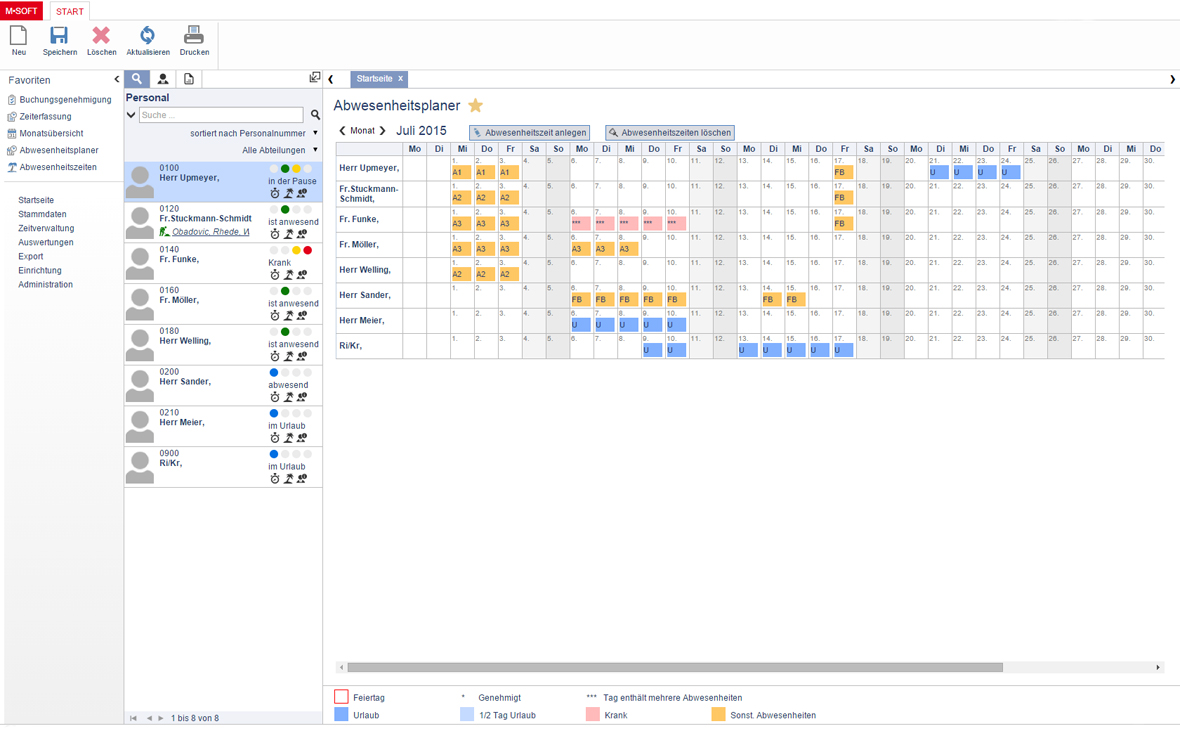Switch to person view tab in Personal panel
1180x738 pixels.
tap(163, 79)
